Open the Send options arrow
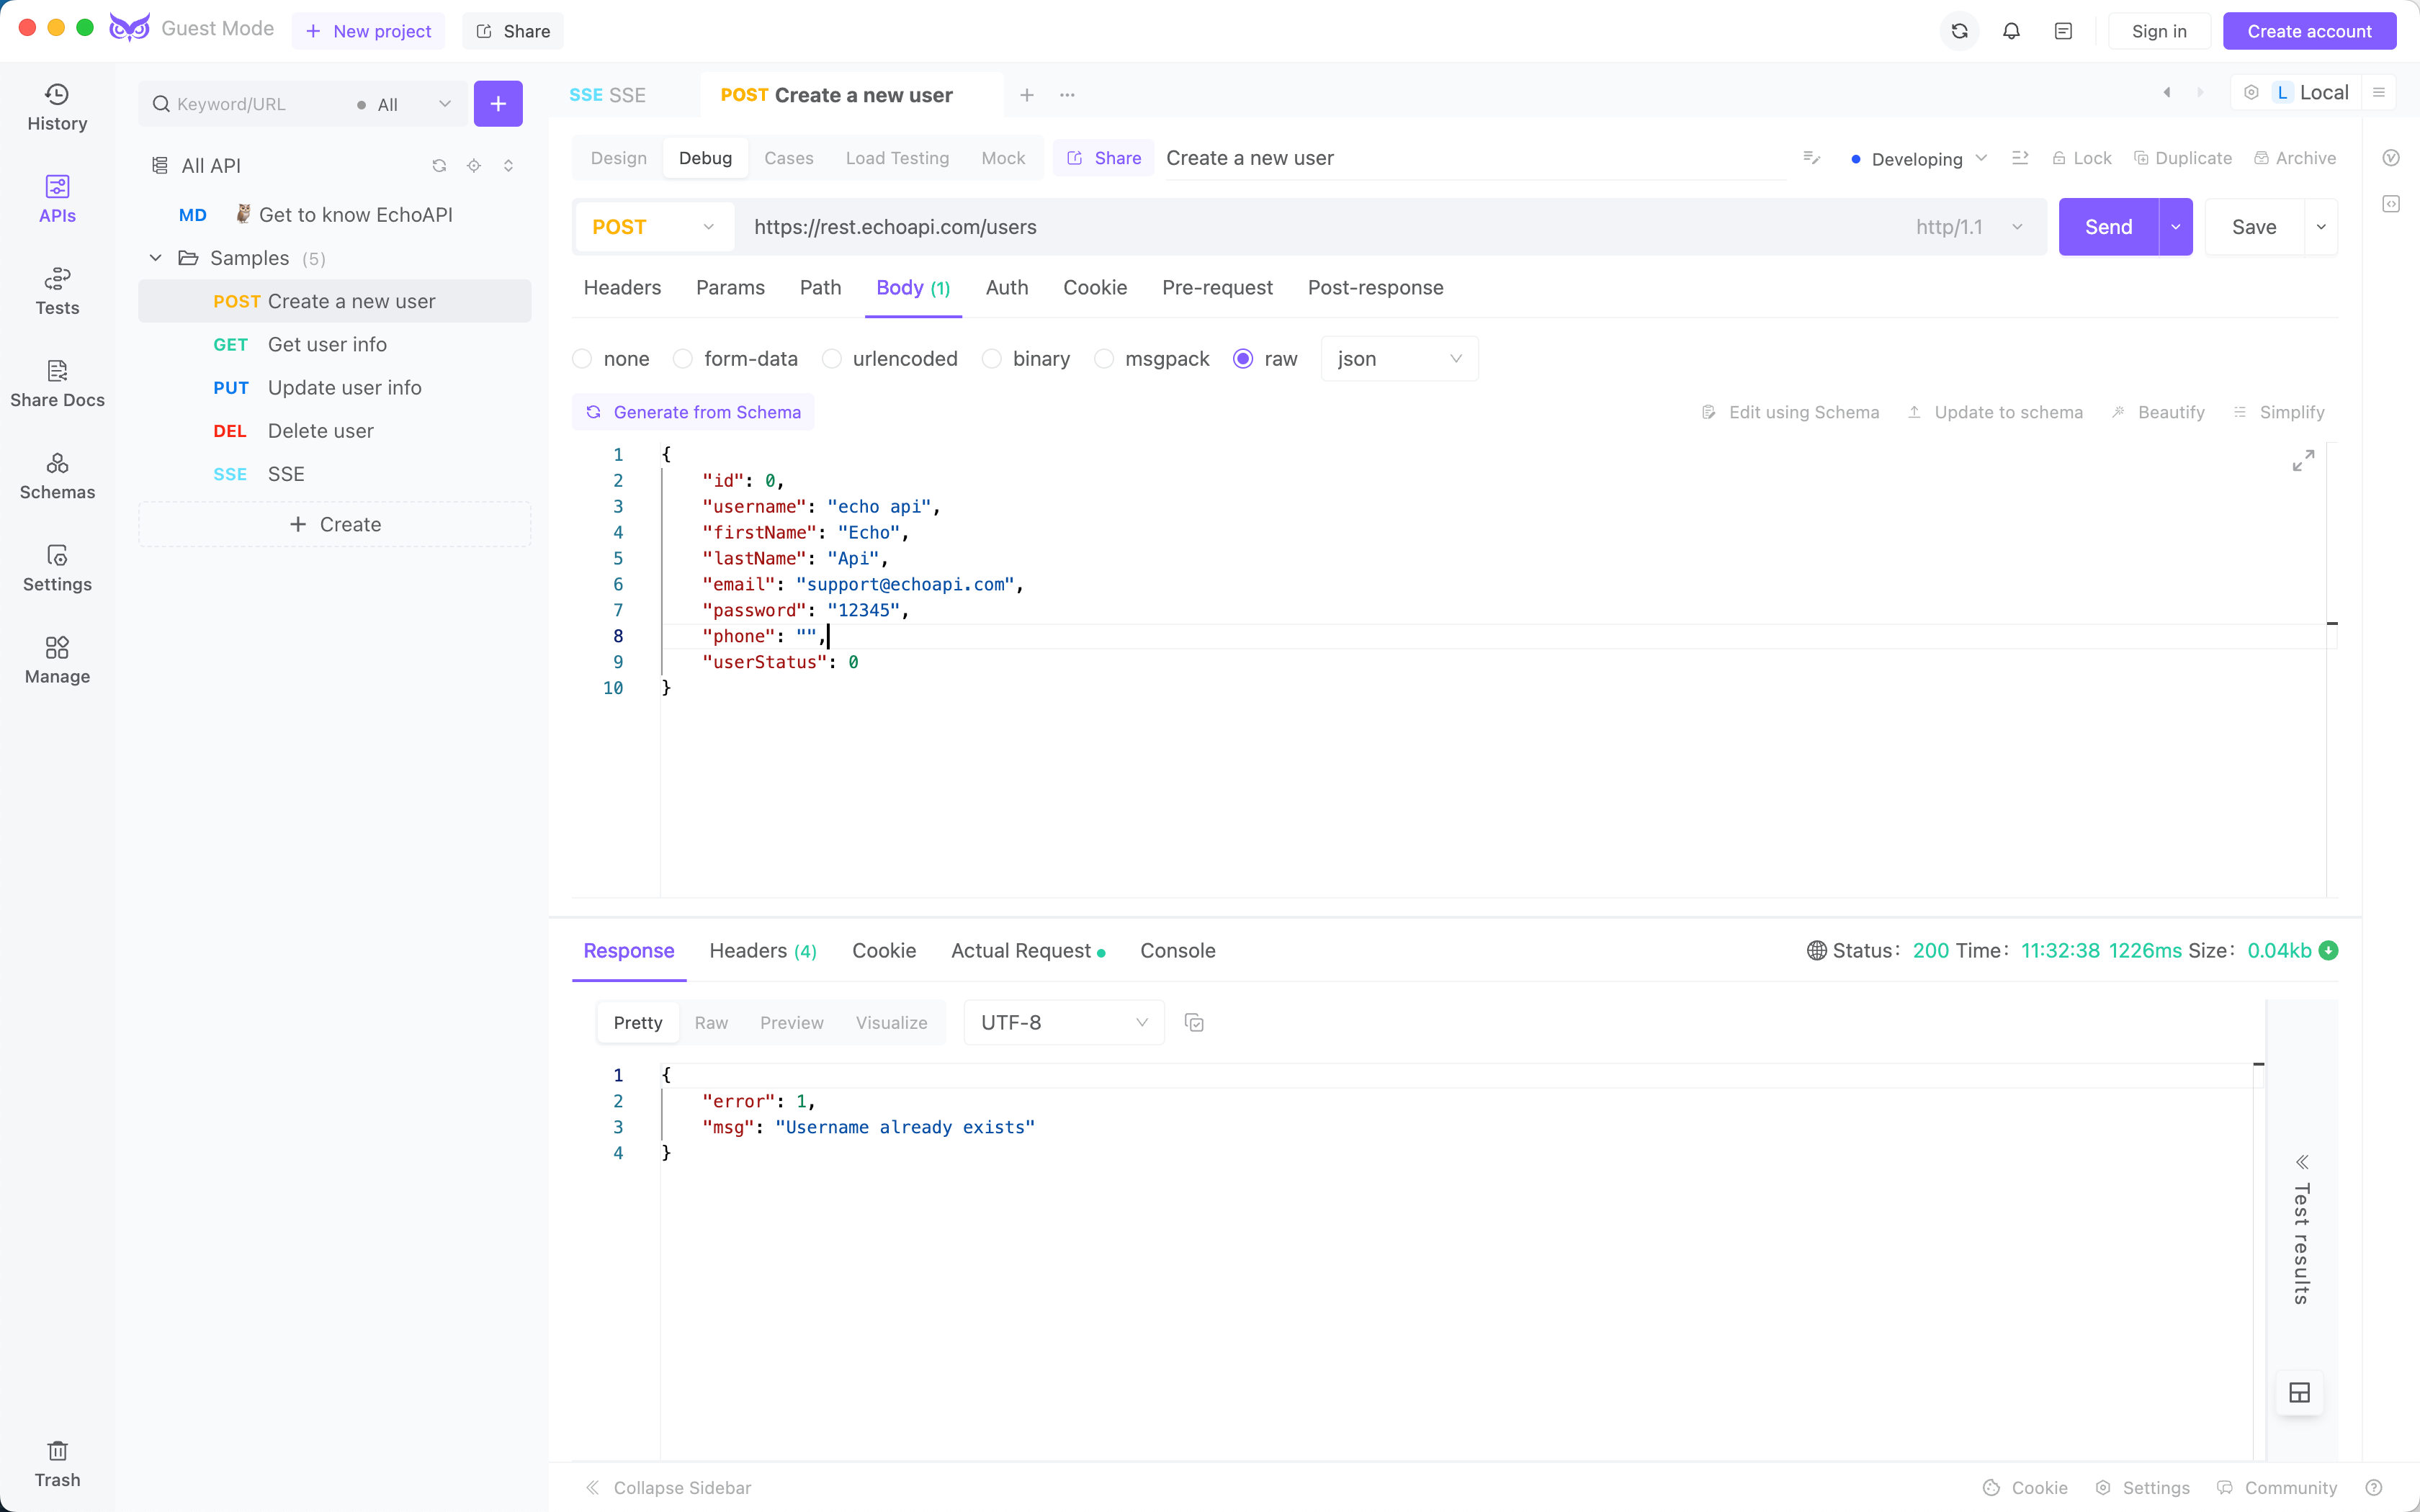2420x1512 pixels. point(2176,227)
